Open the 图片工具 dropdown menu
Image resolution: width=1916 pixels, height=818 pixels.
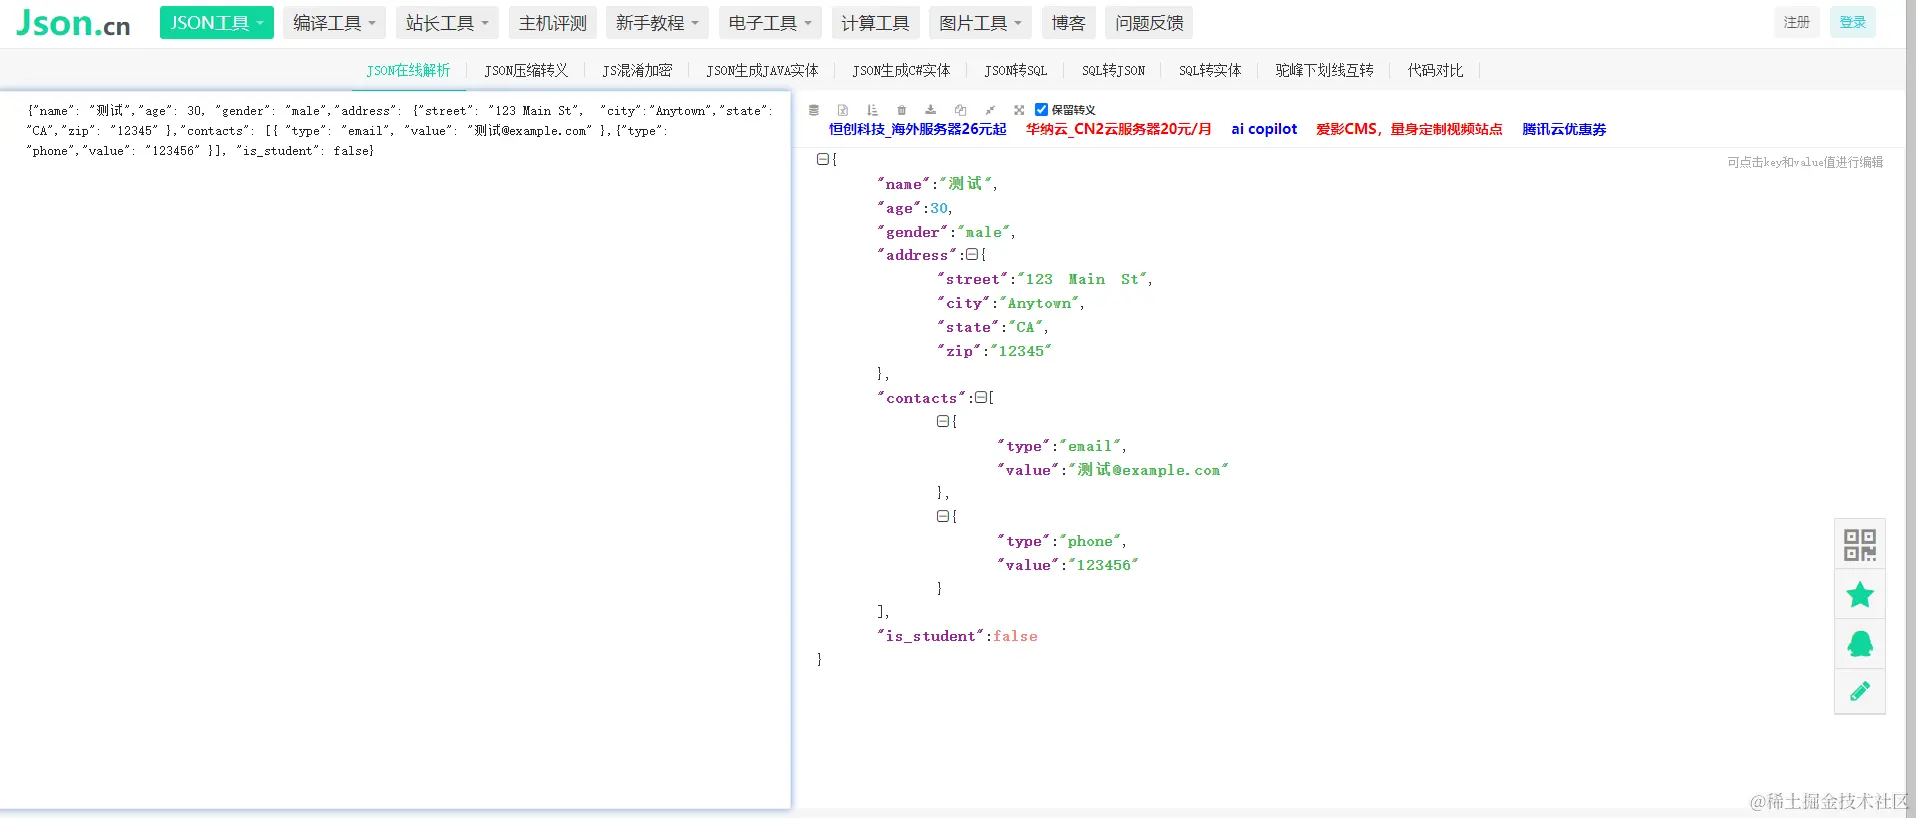[980, 23]
